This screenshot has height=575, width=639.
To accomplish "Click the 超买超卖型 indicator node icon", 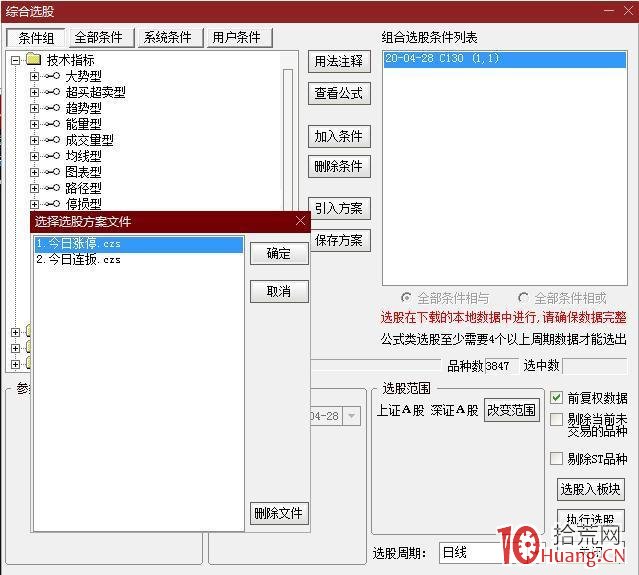I will tap(53, 92).
